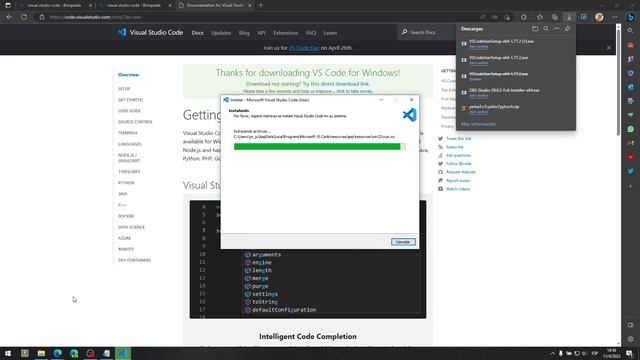640x360 pixels.
Task: Switch to first visual studio code search tab
Action: click(x=55, y=5)
